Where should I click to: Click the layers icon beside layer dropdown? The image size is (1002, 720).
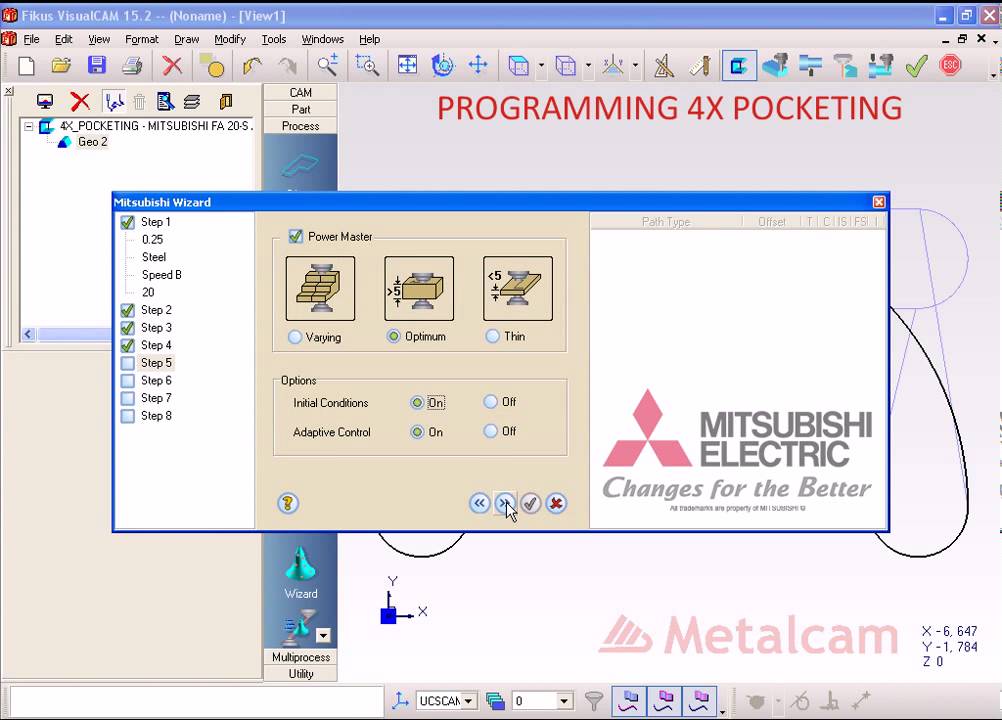click(x=495, y=701)
